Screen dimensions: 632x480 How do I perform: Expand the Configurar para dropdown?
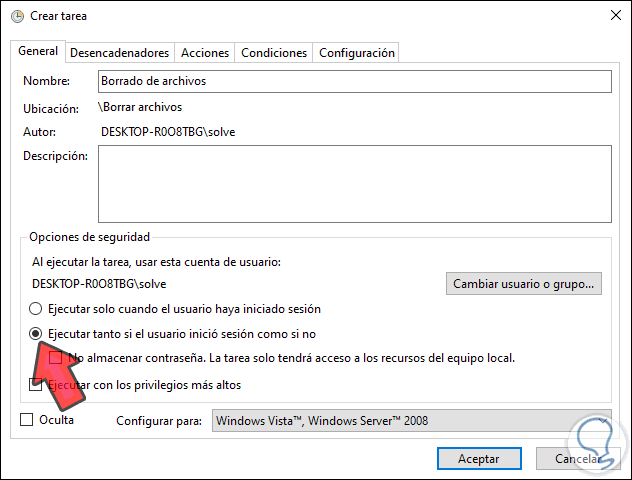tap(411, 421)
